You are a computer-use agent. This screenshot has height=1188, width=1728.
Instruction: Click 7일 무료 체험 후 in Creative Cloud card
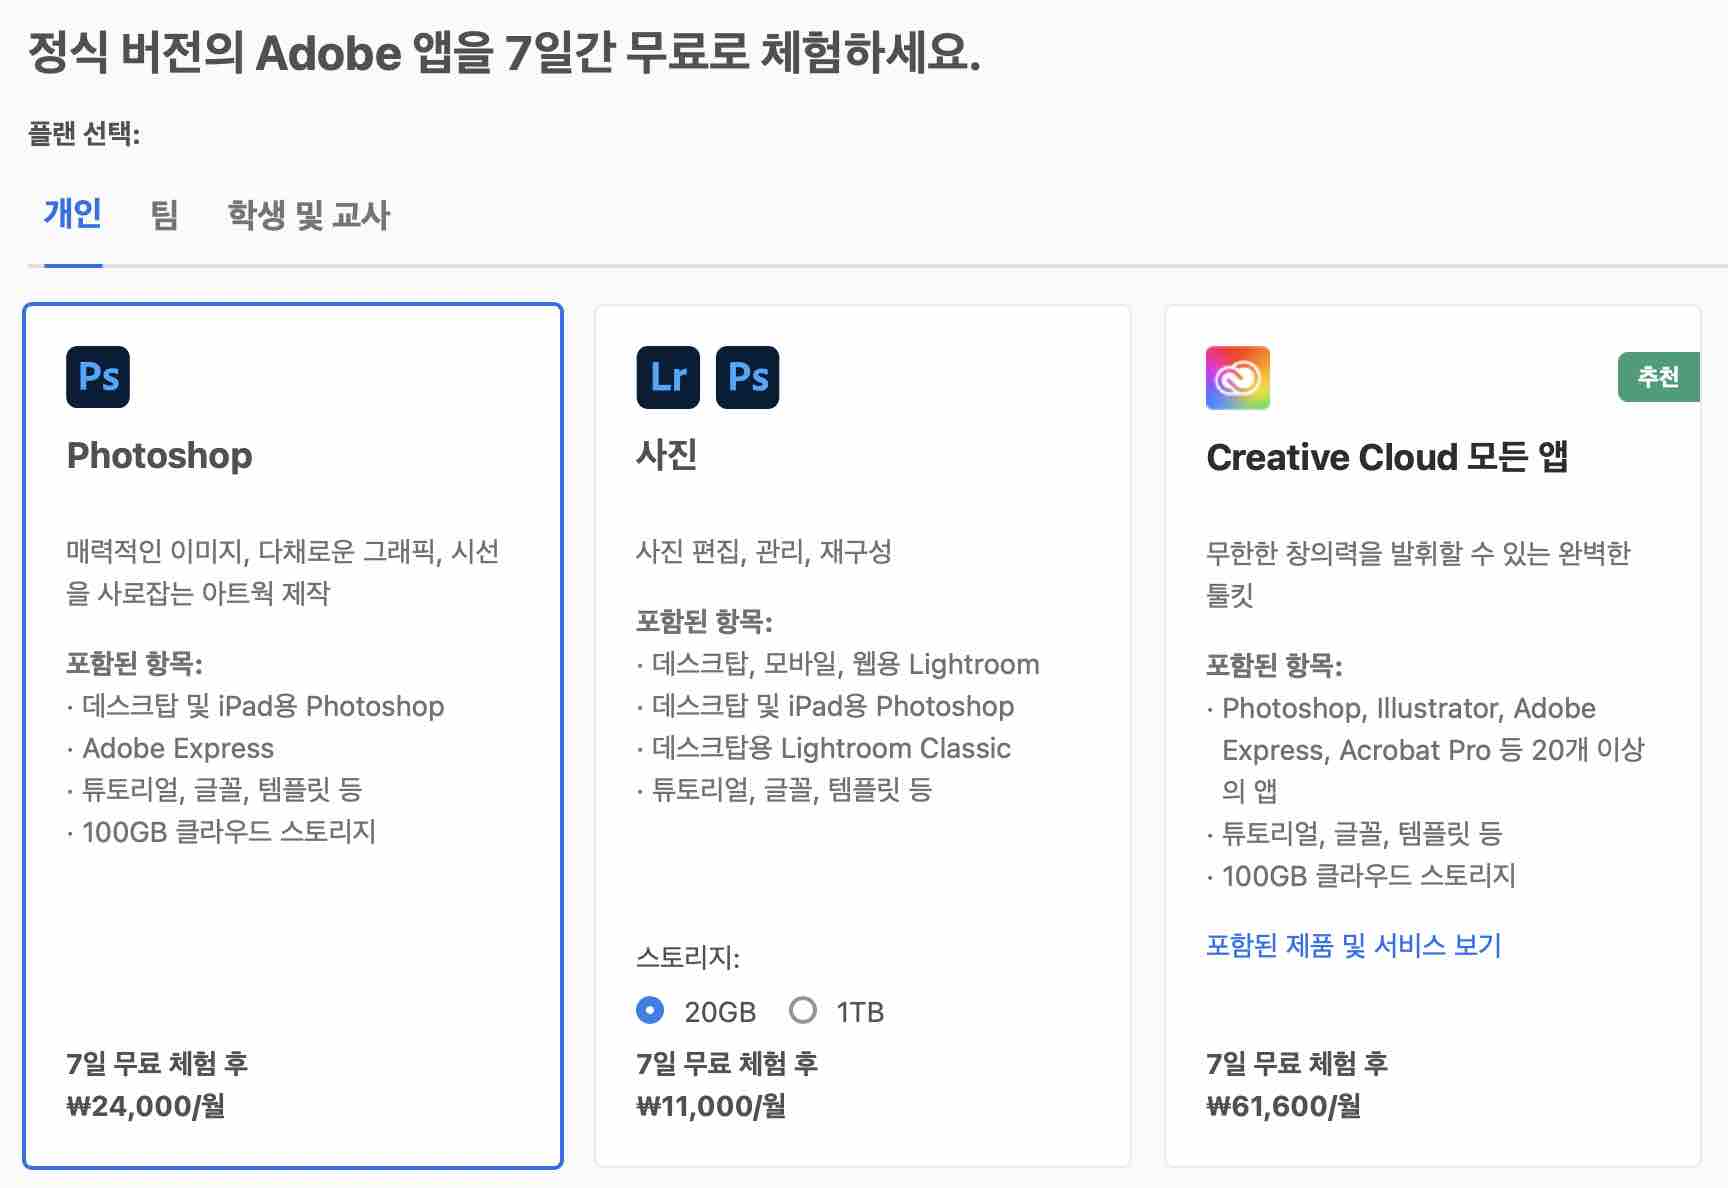pyautogui.click(x=1297, y=1063)
